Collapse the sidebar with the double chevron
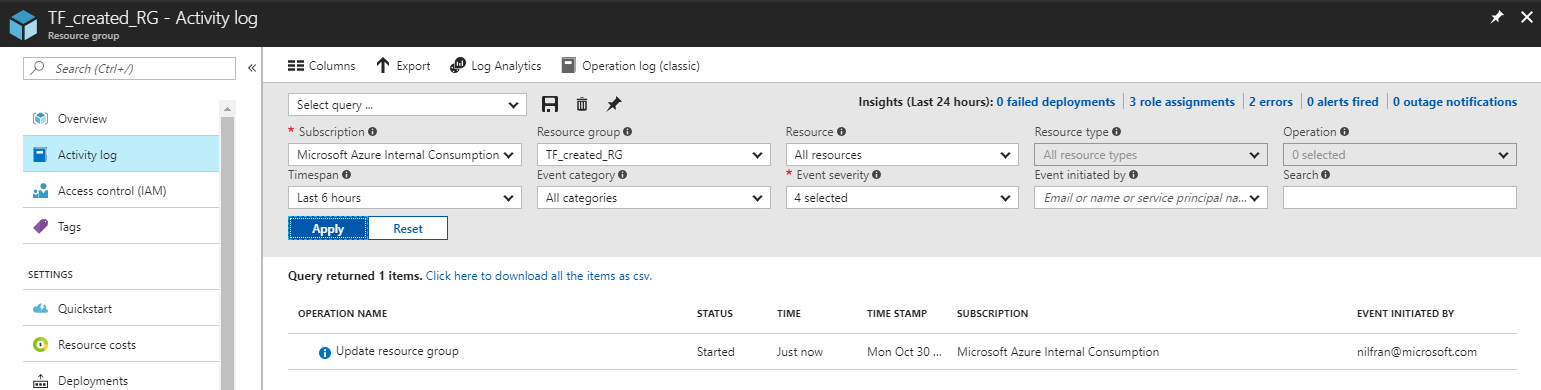Image resolution: width=1541 pixels, height=390 pixels. point(252,68)
